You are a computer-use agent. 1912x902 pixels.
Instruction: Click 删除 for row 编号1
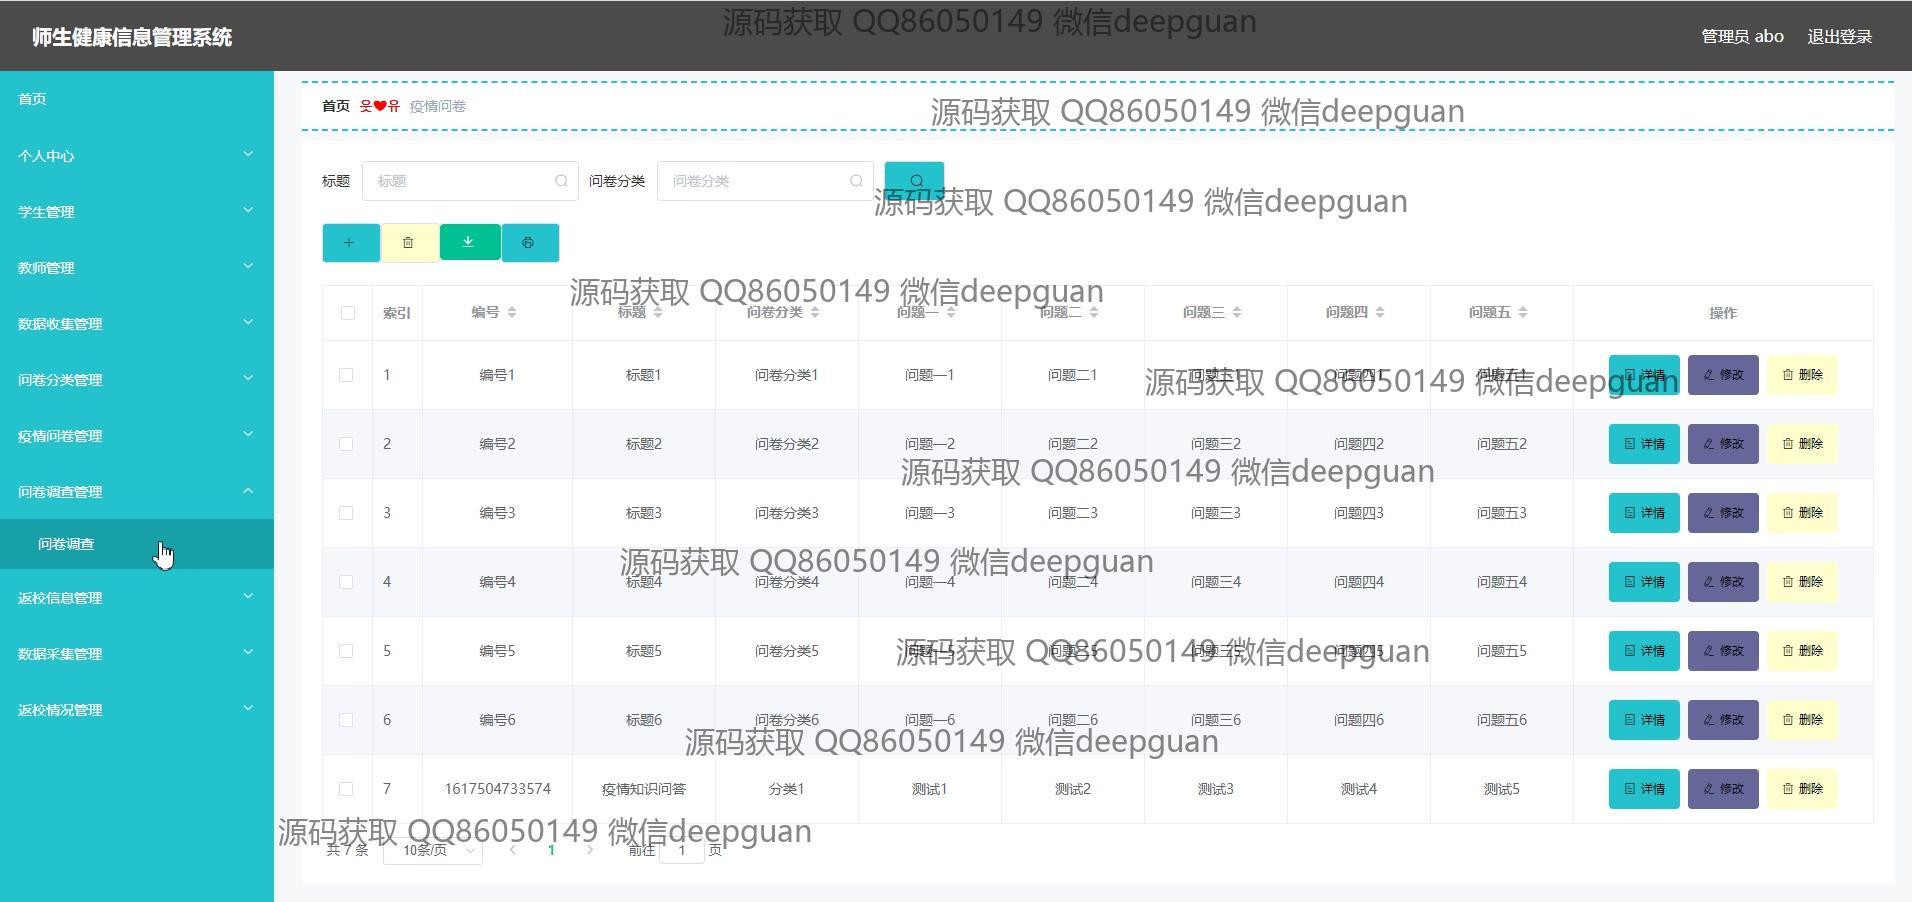[1802, 375]
